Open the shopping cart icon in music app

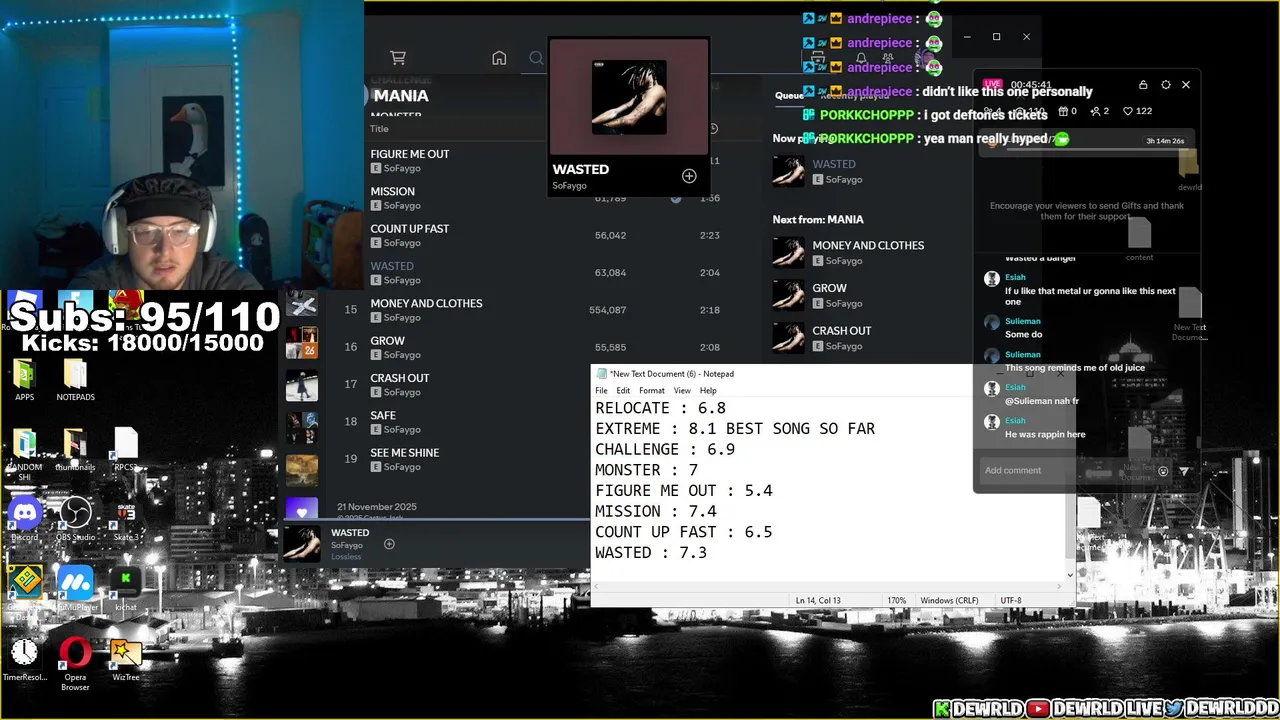[398, 58]
